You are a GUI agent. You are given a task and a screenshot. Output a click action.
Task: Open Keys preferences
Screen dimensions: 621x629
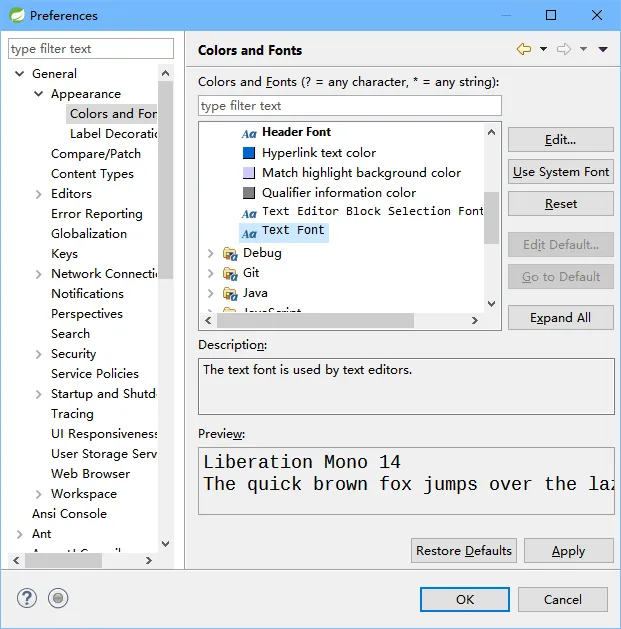(64, 254)
